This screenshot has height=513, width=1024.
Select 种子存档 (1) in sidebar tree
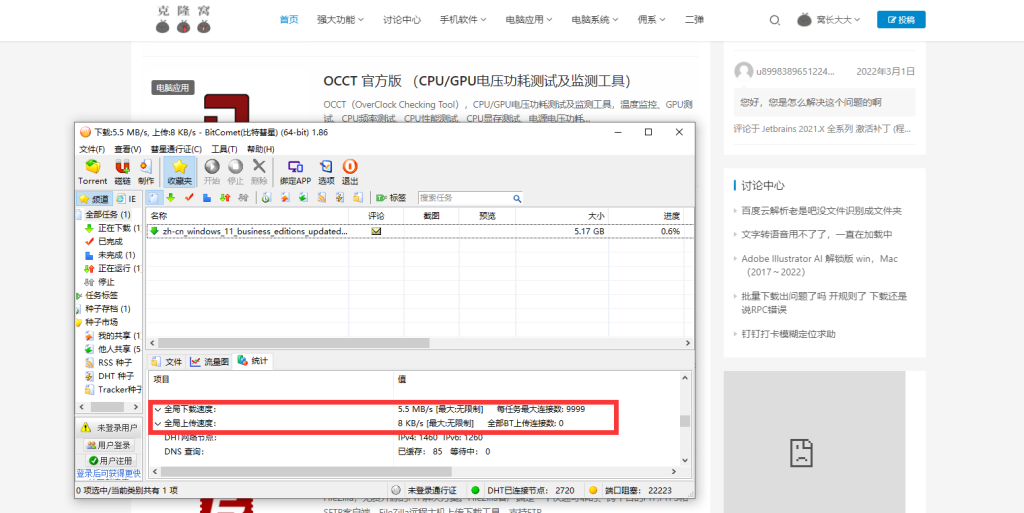(x=108, y=309)
